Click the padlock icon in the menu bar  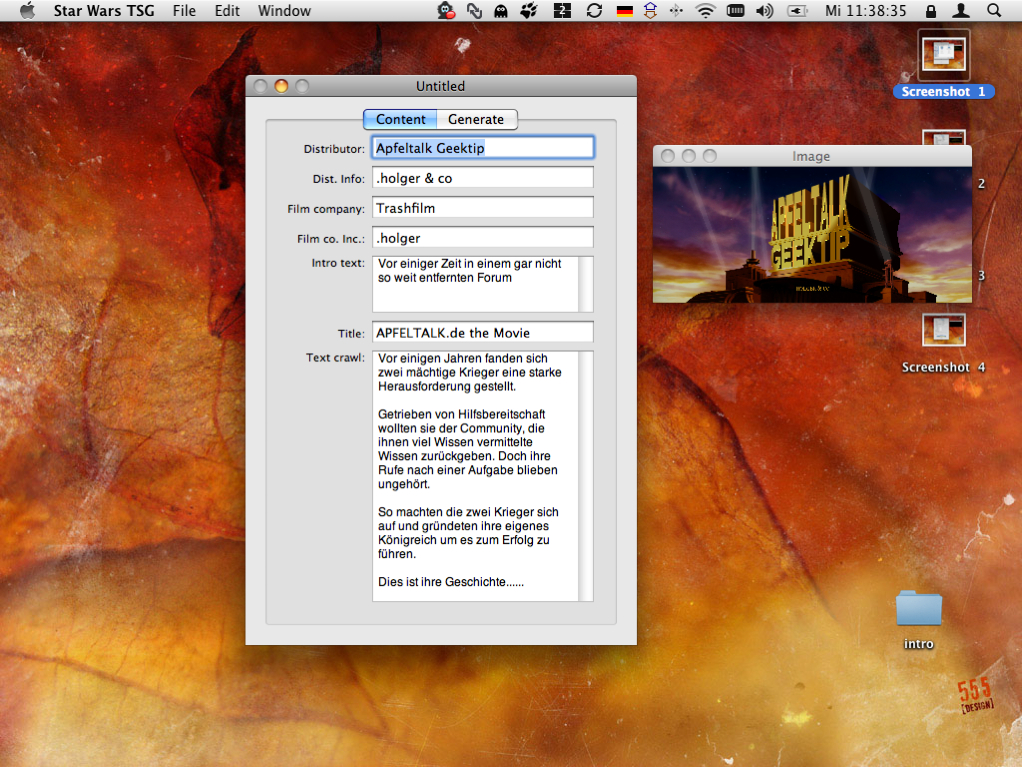[931, 10]
